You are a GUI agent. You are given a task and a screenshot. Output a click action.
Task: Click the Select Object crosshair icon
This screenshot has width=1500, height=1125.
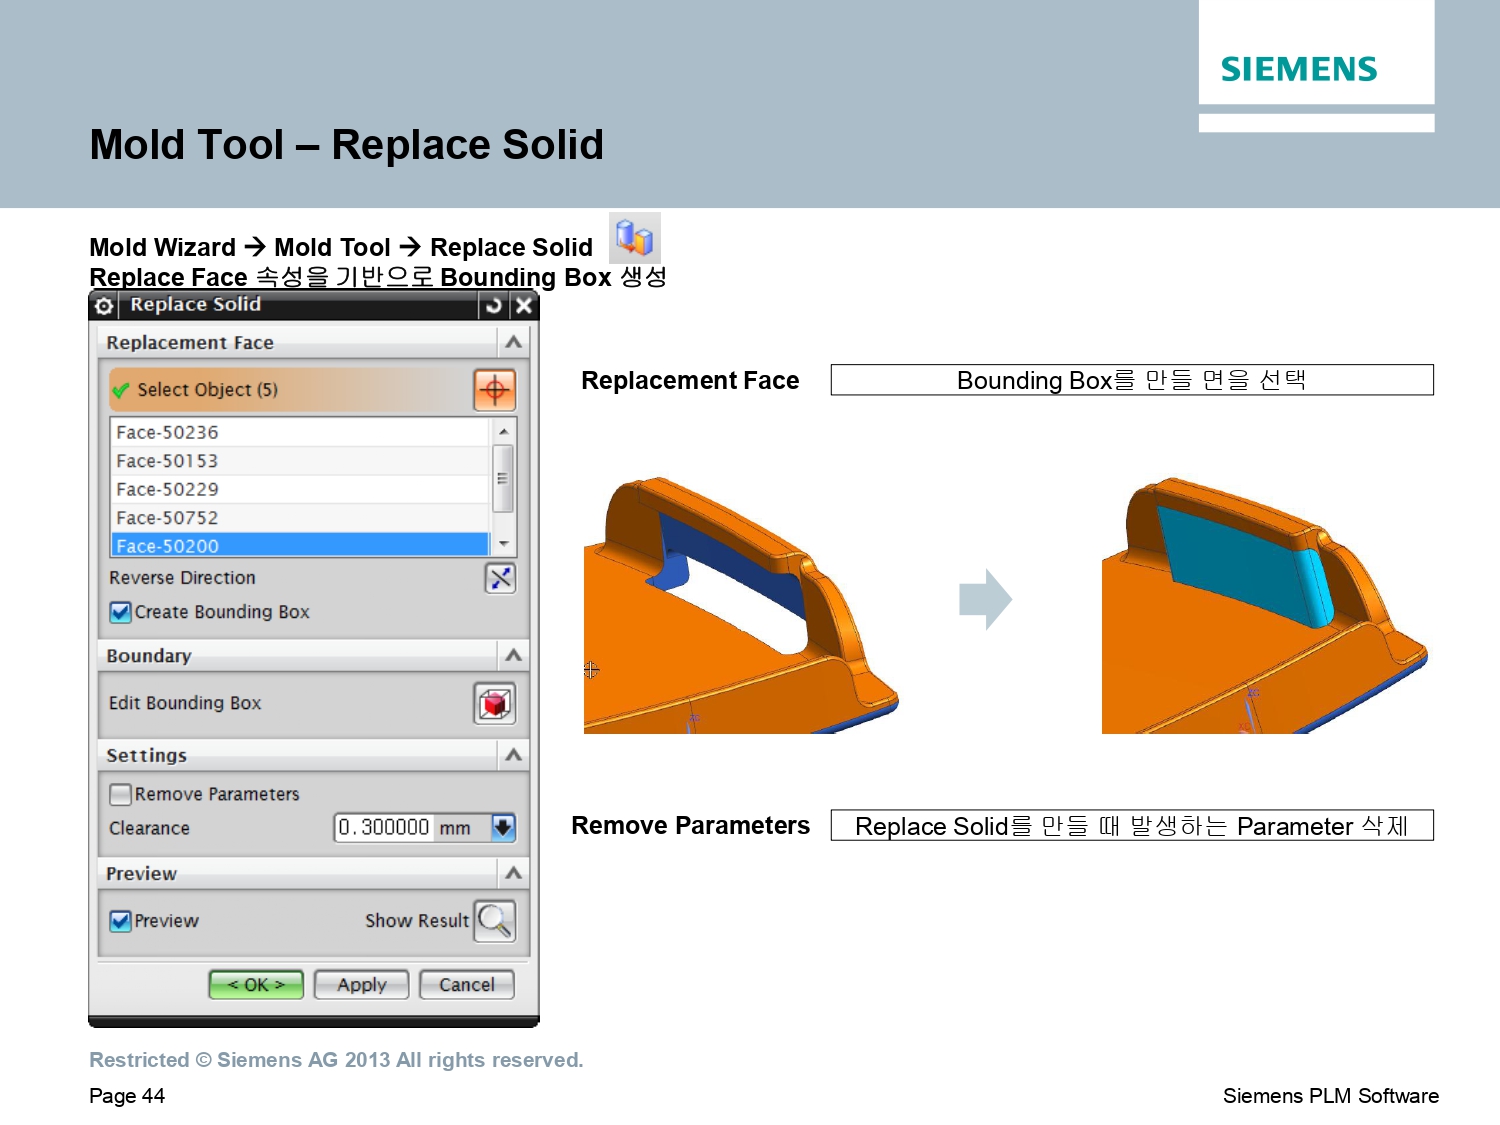495,390
